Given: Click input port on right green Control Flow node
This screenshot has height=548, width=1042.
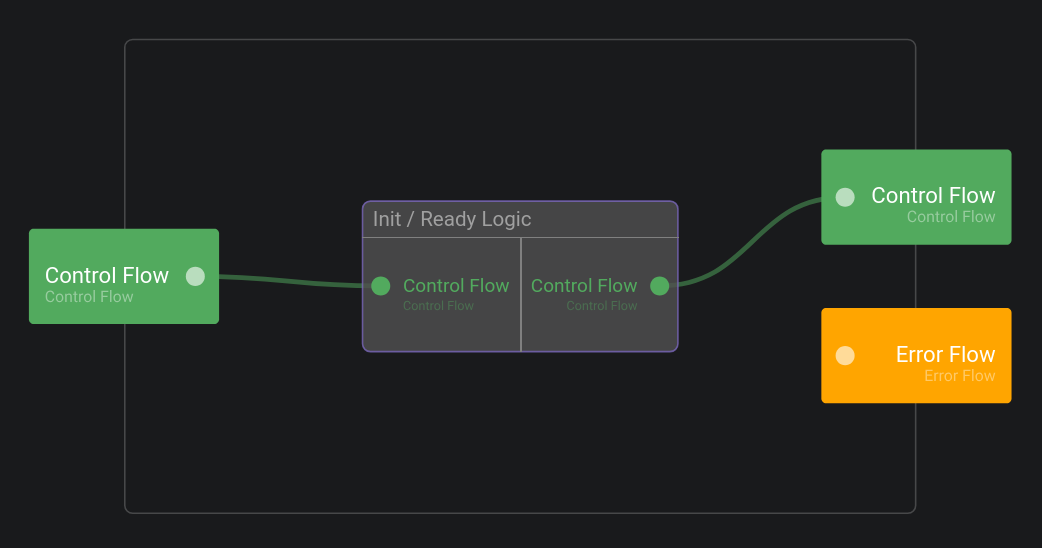Looking at the screenshot, I should point(845,197).
